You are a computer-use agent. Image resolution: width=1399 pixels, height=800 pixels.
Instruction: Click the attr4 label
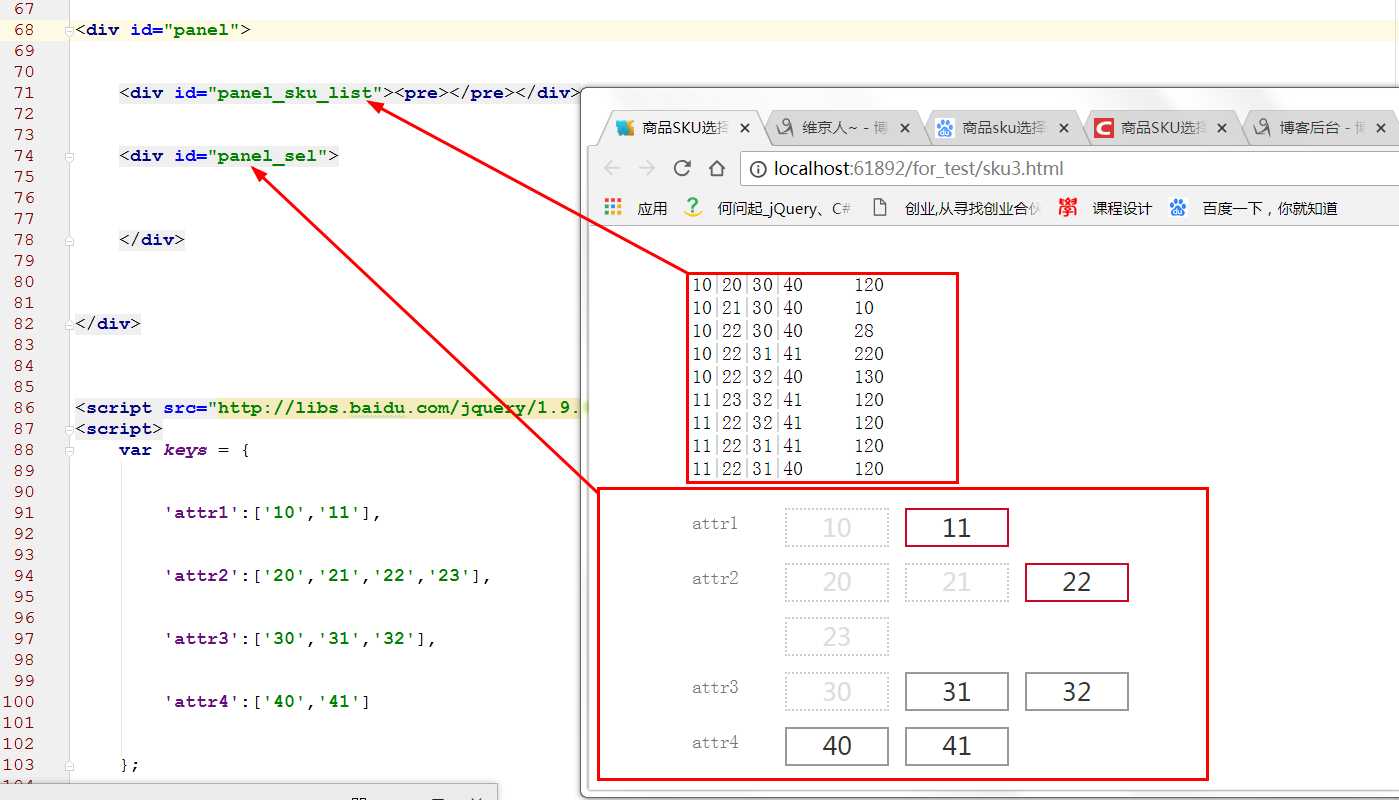[715, 743]
